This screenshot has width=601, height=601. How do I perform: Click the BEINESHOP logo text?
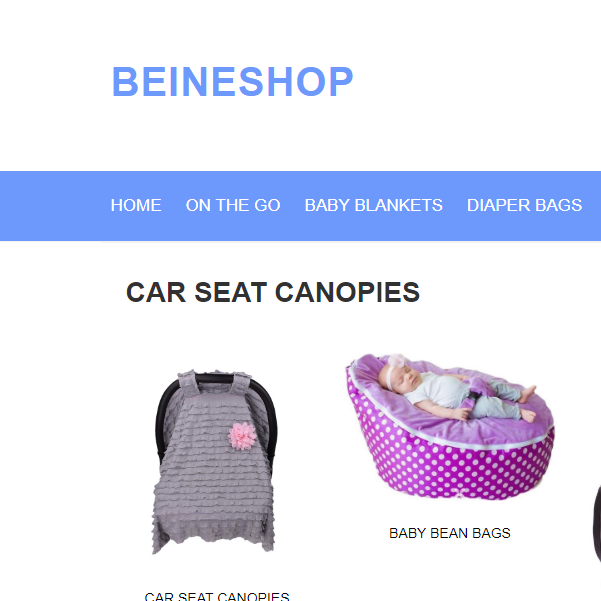(232, 81)
